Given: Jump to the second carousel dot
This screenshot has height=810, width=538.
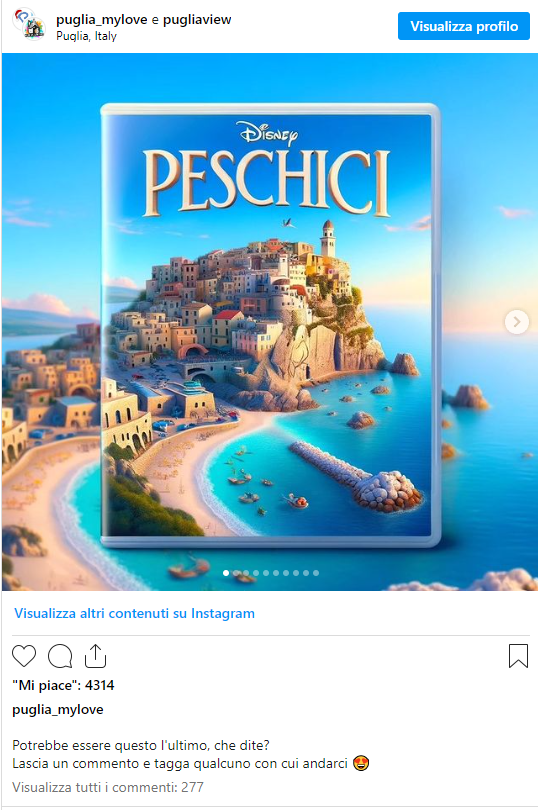Looking at the screenshot, I should pos(236,573).
